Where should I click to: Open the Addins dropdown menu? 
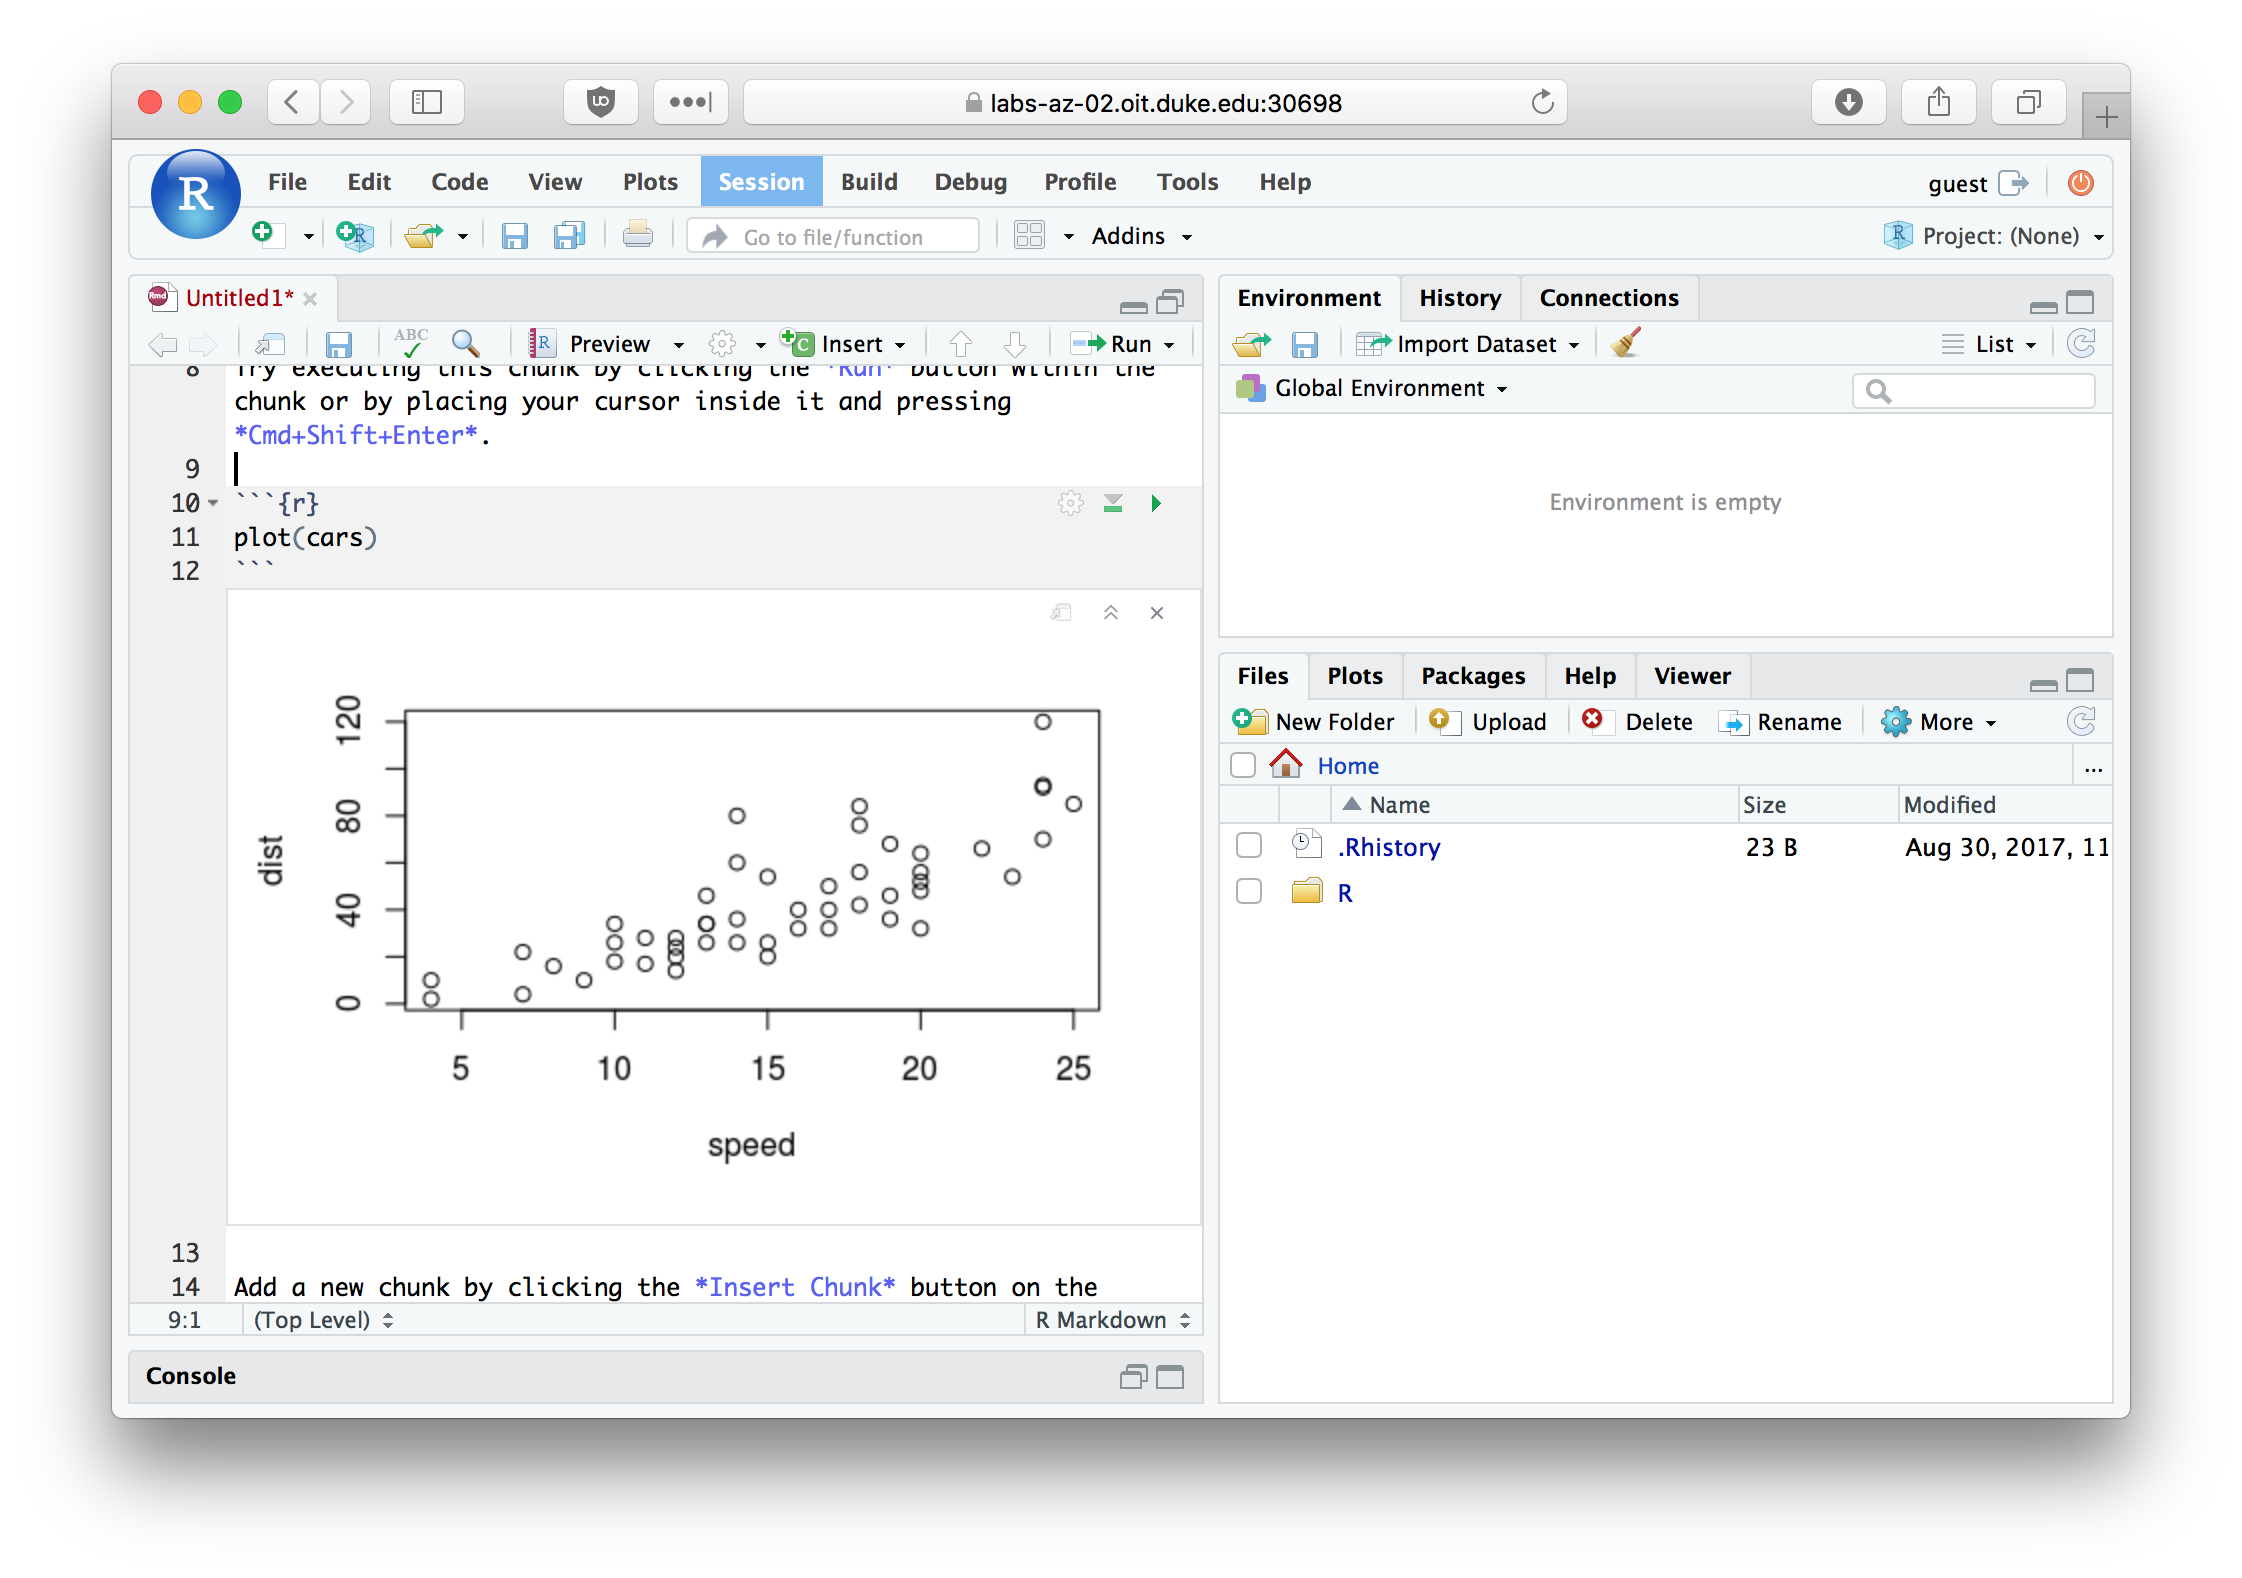tap(1129, 237)
